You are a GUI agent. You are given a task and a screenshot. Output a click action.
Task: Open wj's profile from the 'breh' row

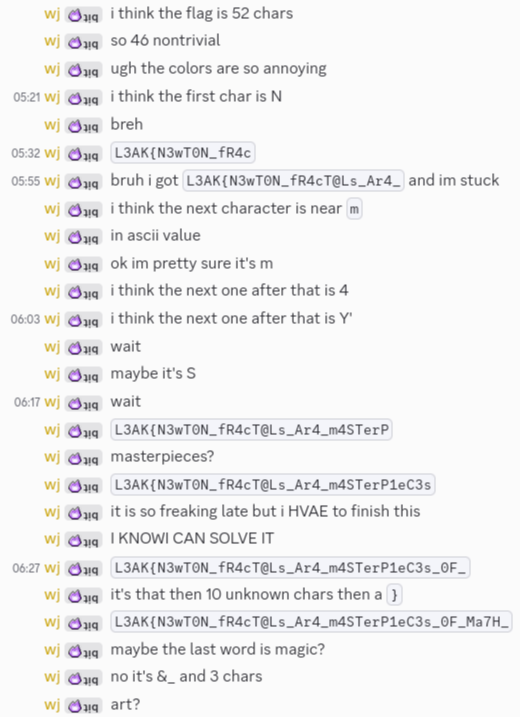(52, 124)
